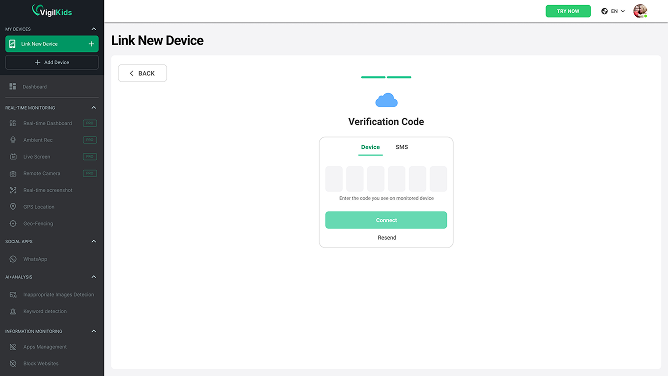The width and height of the screenshot is (668, 376).
Task: Collapse the Real-Time Monitoring section
Action: coord(94,108)
